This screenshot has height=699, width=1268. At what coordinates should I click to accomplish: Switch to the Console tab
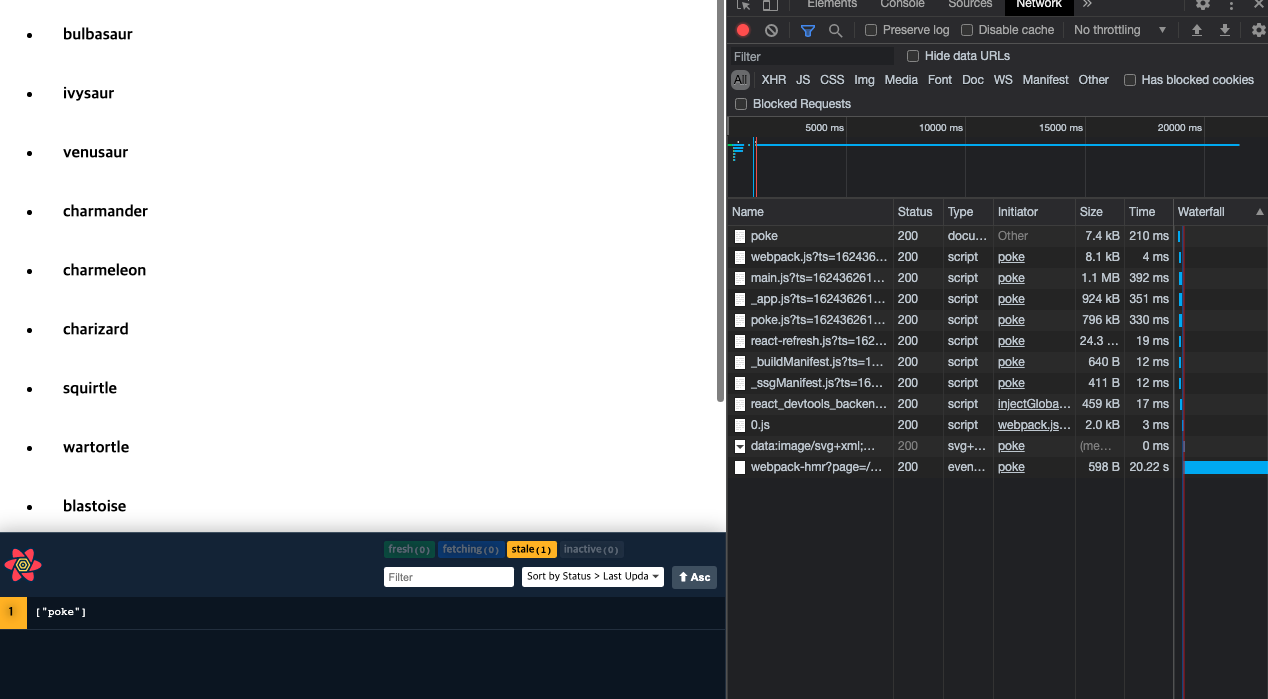pyautogui.click(x=902, y=4)
